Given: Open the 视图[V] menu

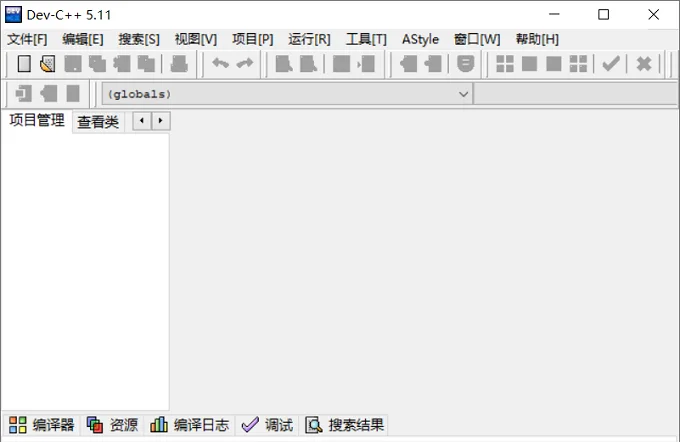Looking at the screenshot, I should [196, 39].
